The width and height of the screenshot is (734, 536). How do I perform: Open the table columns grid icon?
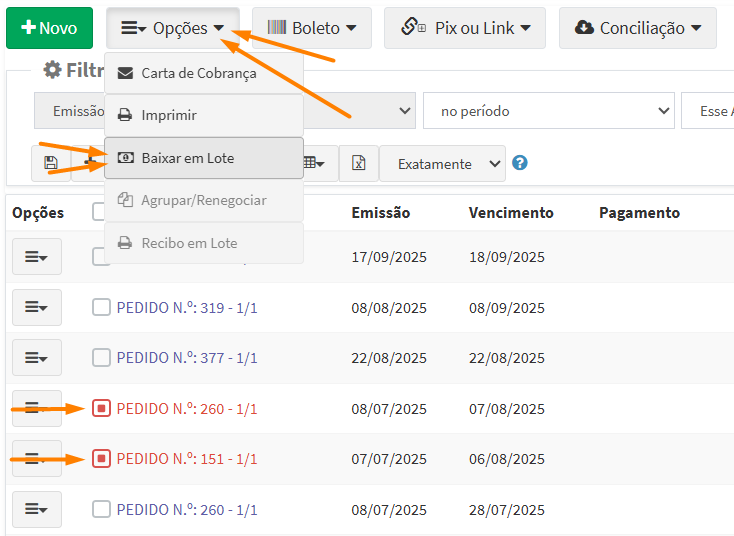[314, 163]
